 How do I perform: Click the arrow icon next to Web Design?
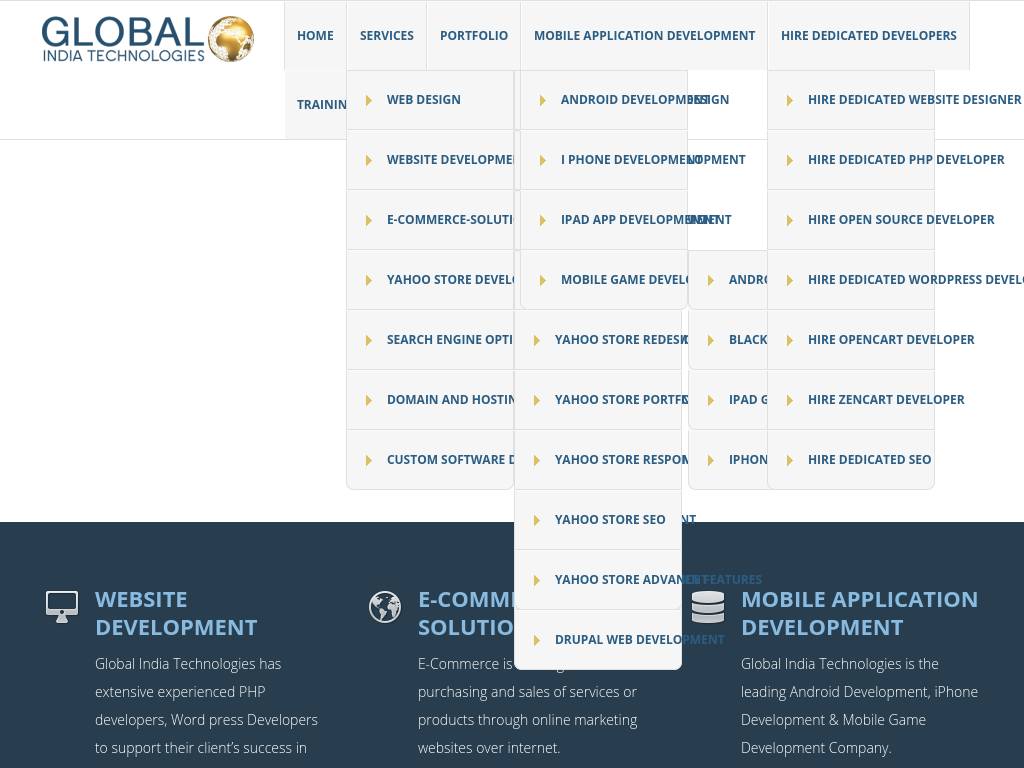coord(369,100)
